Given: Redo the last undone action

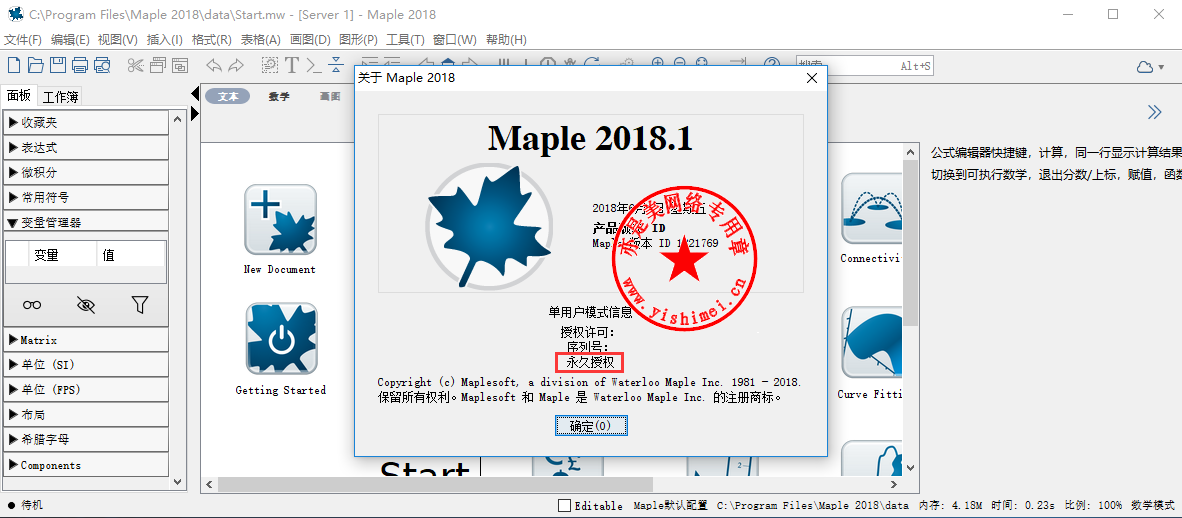Looking at the screenshot, I should pyautogui.click(x=236, y=66).
